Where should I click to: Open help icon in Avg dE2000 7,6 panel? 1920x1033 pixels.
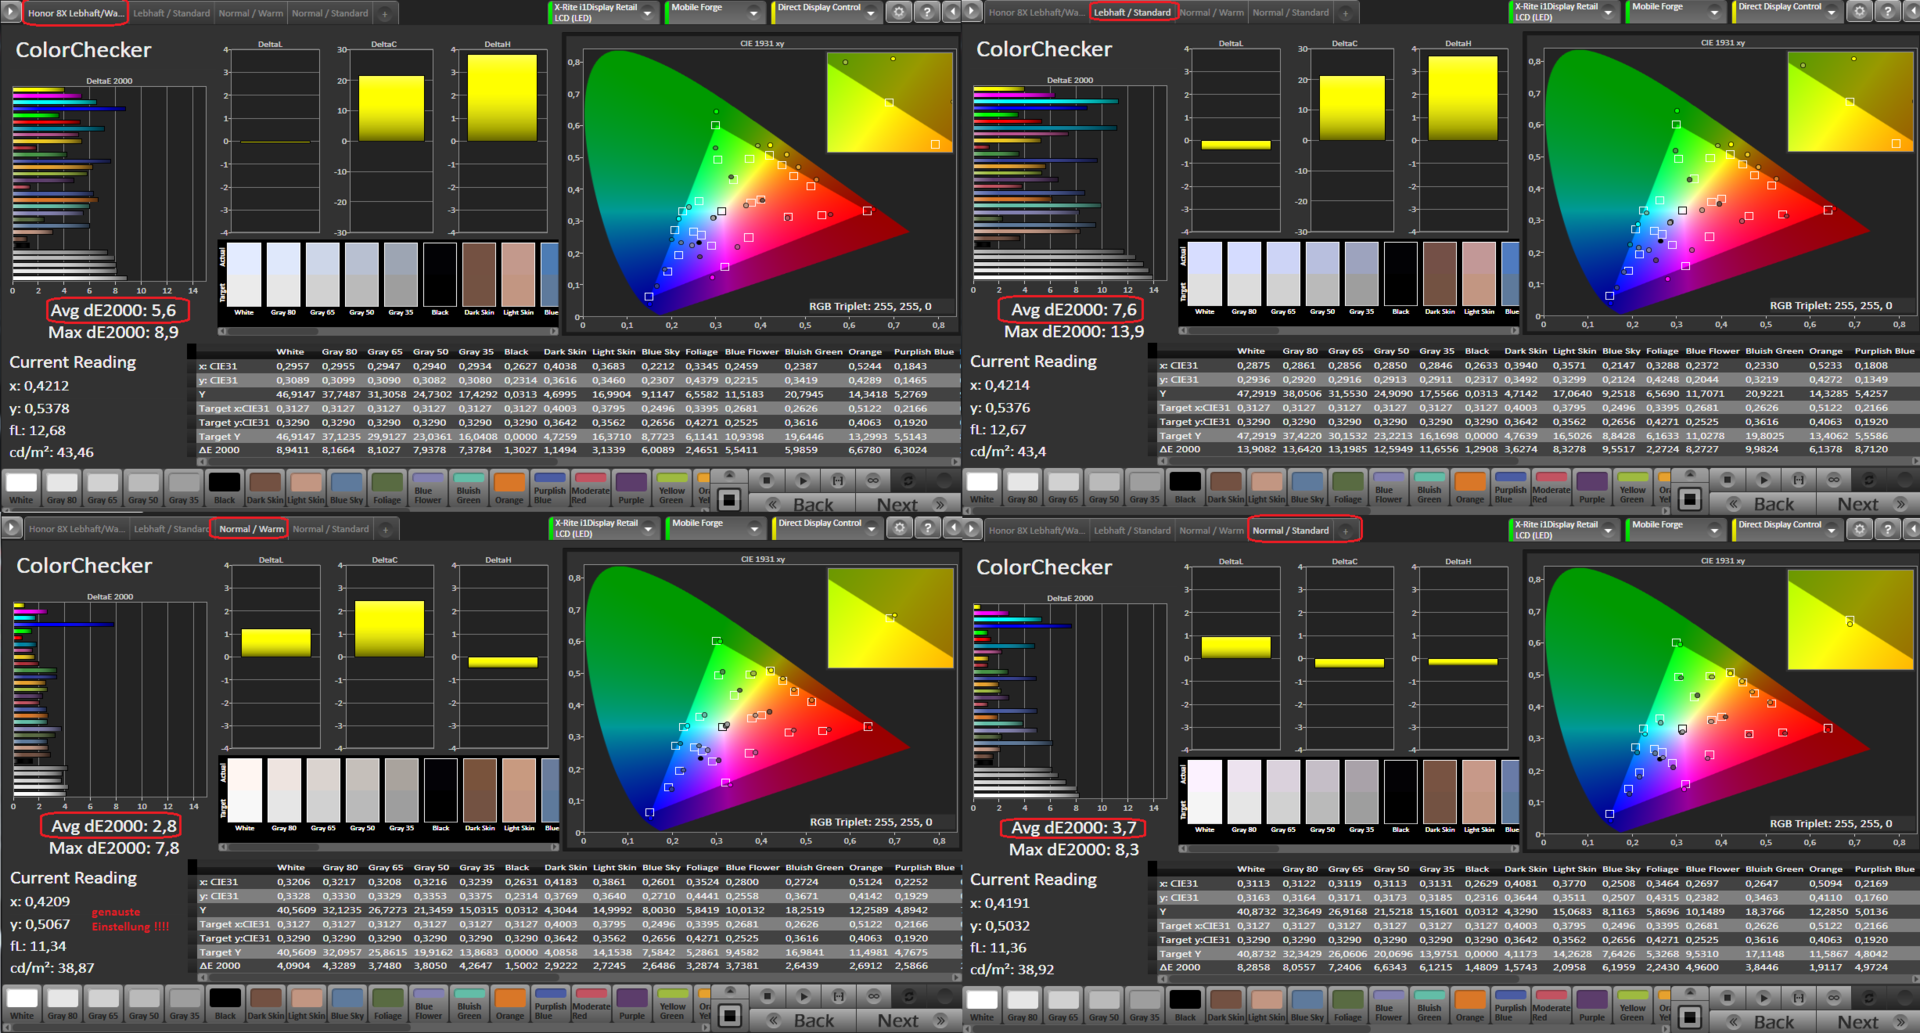click(x=1887, y=12)
